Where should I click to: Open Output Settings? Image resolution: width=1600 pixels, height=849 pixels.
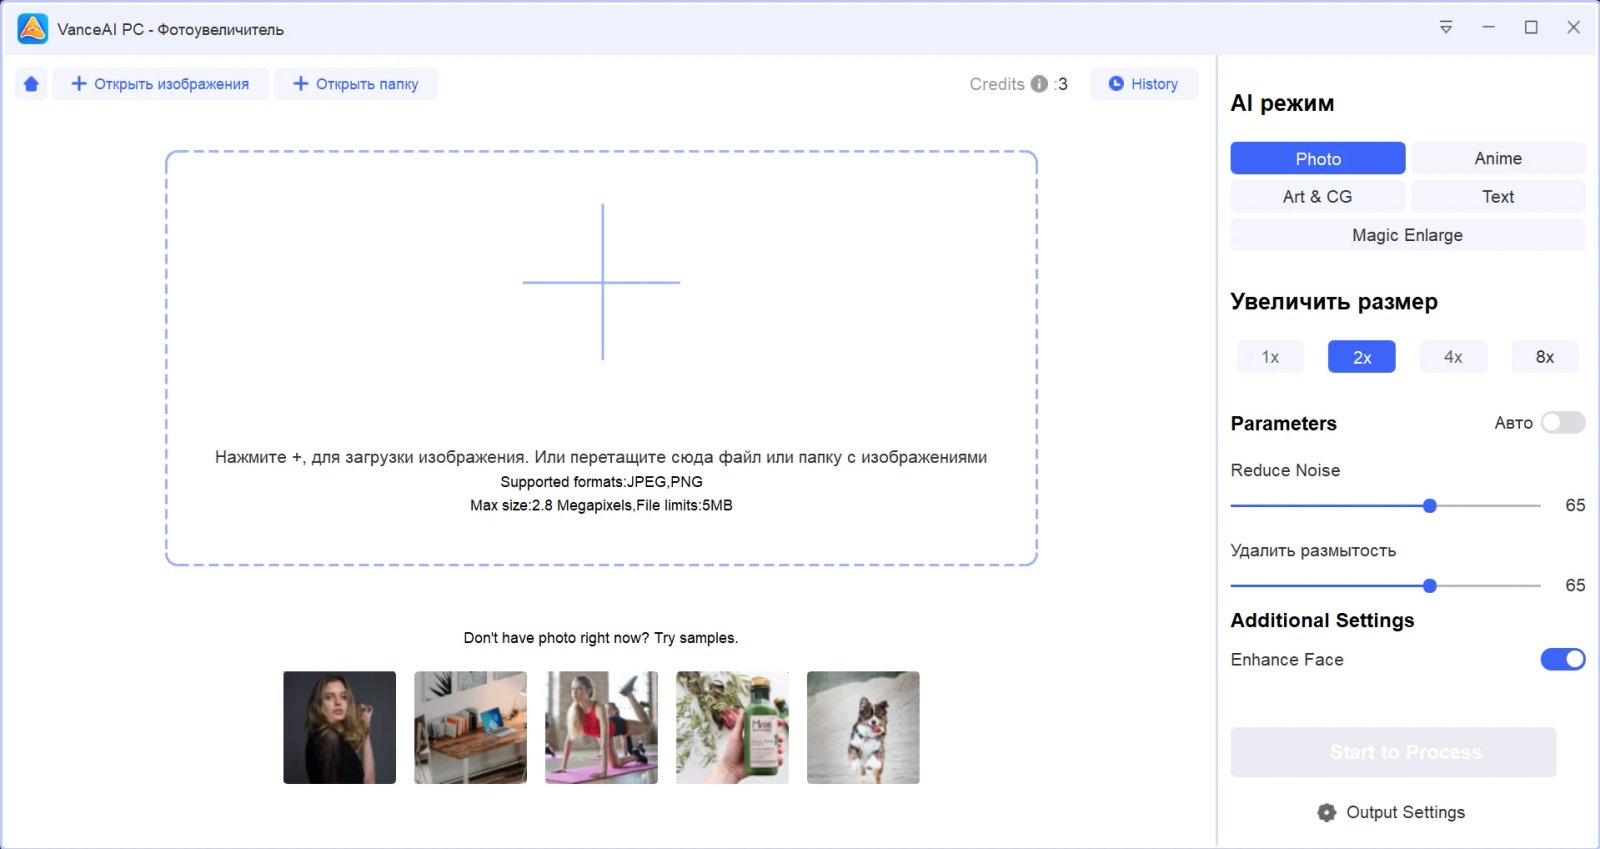(1391, 813)
